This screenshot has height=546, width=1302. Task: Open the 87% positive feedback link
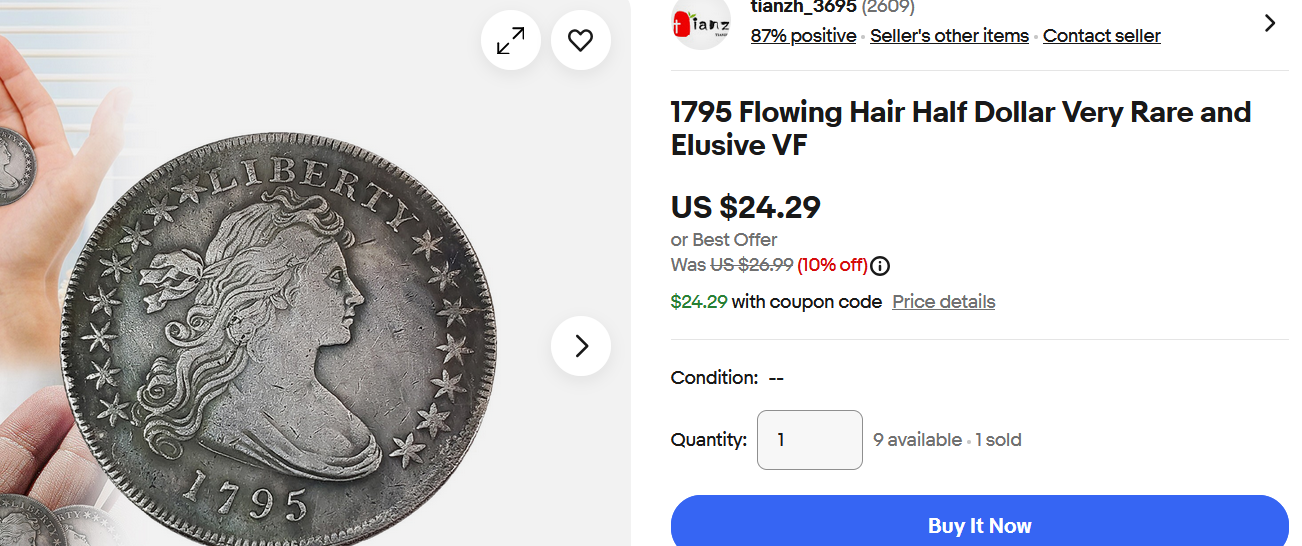point(803,36)
